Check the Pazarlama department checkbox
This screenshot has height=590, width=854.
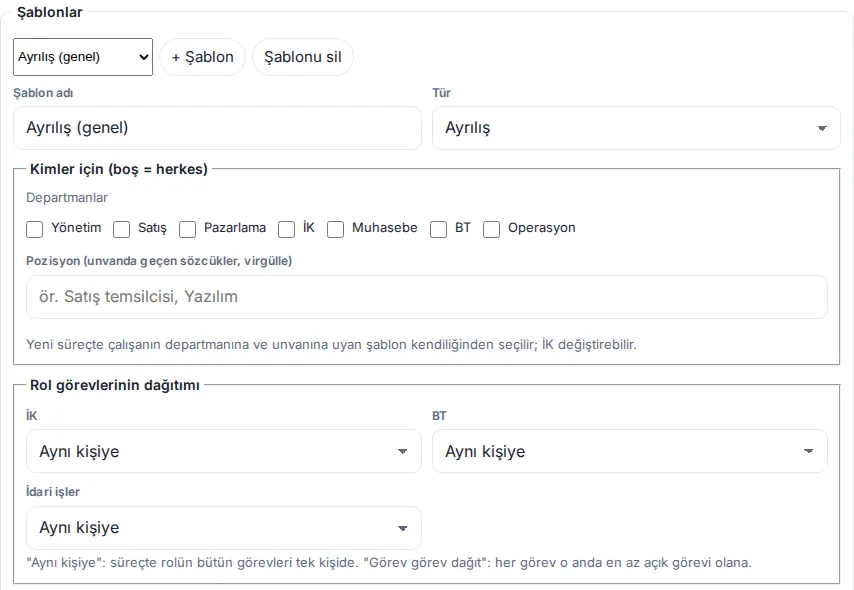pos(187,229)
